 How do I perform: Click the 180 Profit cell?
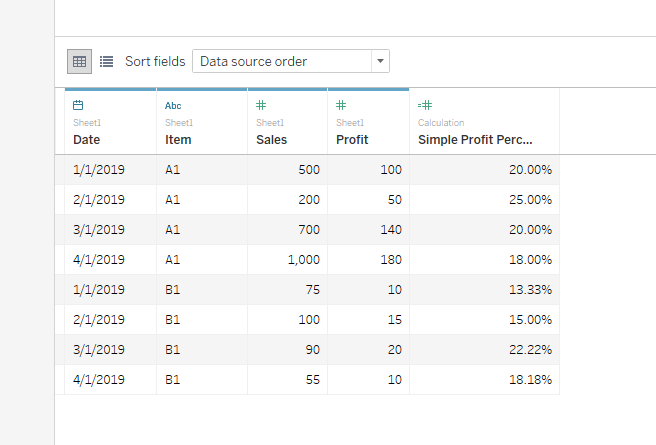point(390,260)
